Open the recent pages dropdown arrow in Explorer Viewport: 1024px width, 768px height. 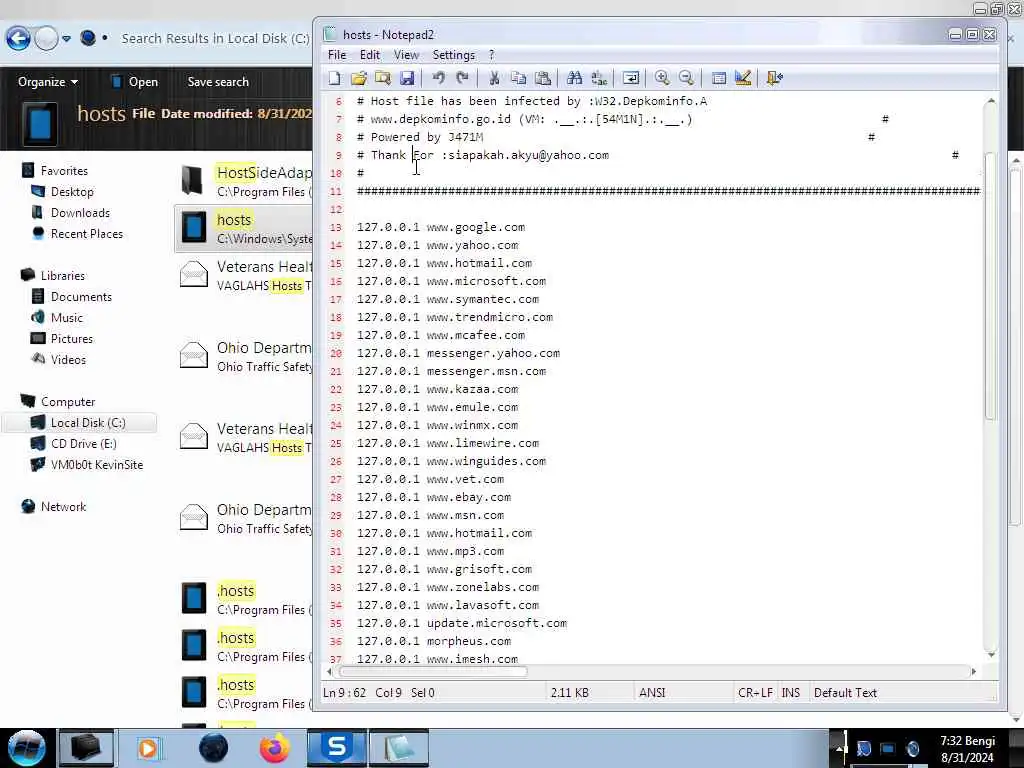click(67, 39)
